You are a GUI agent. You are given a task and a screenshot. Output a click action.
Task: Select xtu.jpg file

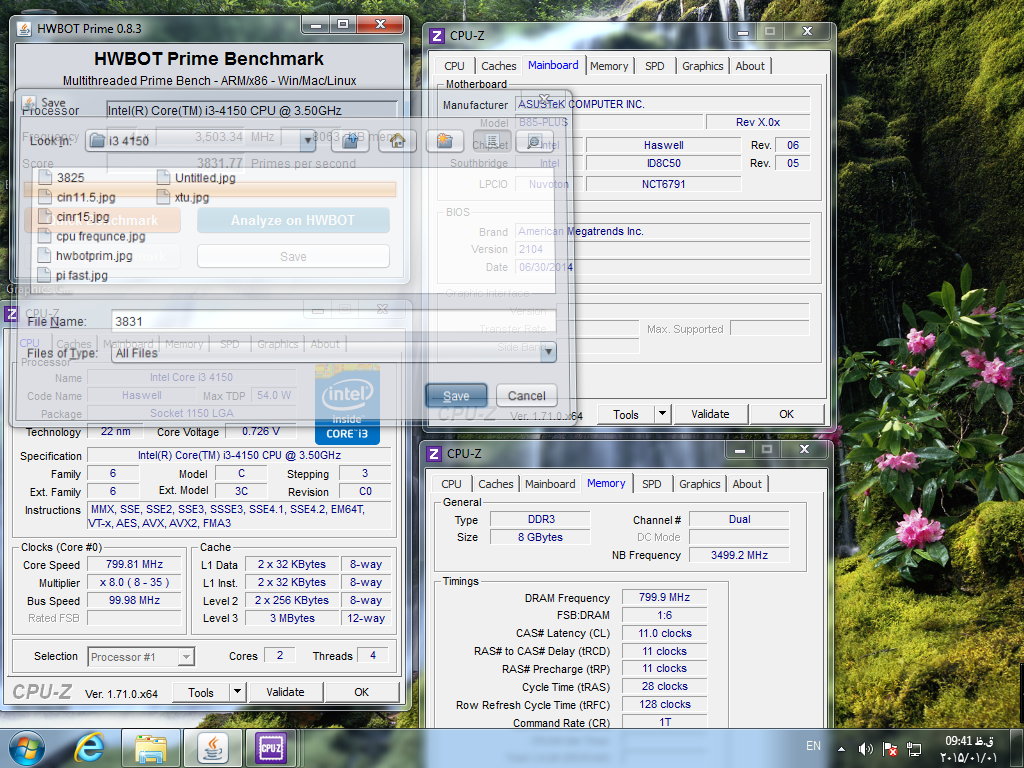click(x=184, y=197)
